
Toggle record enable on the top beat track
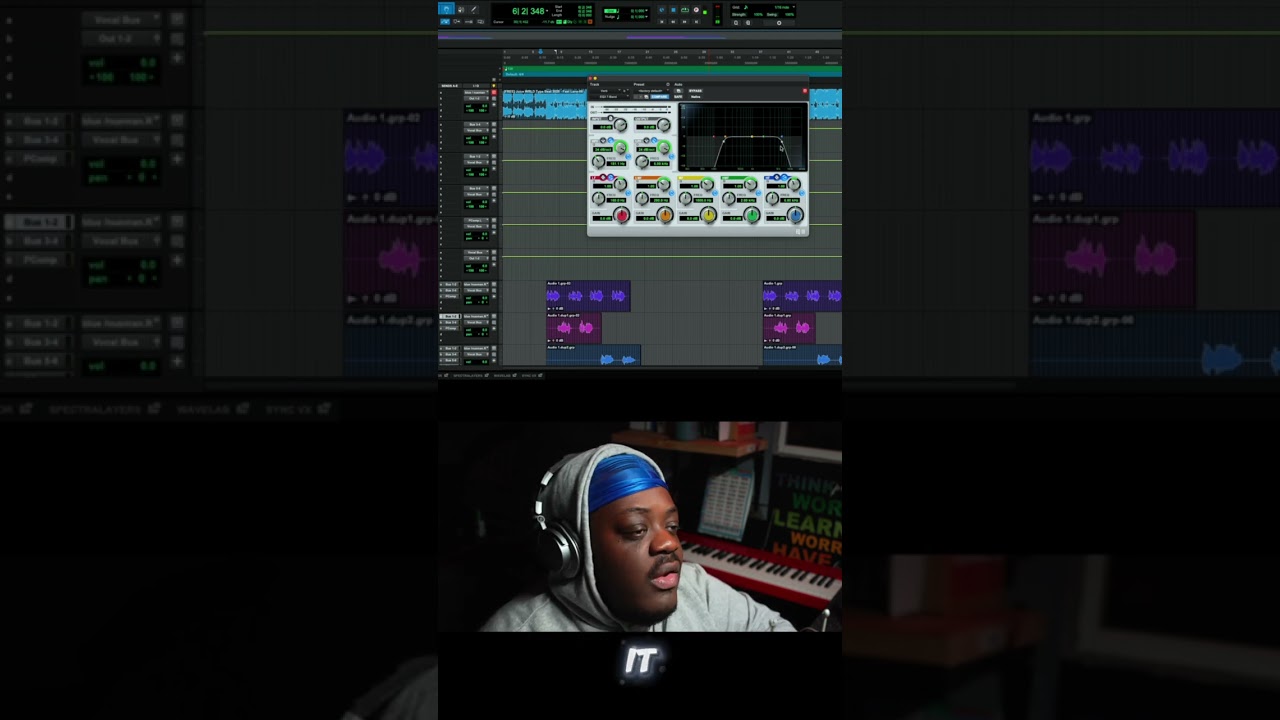pos(494,92)
